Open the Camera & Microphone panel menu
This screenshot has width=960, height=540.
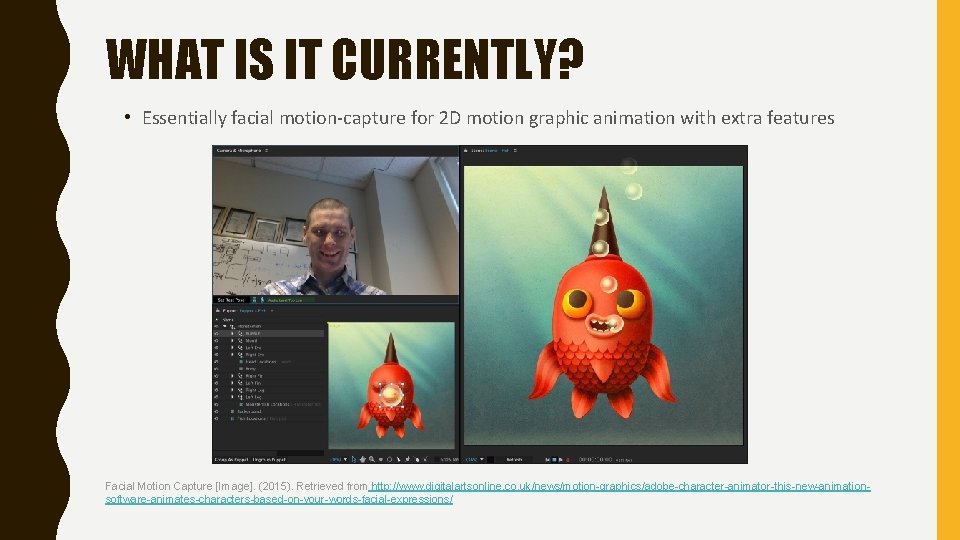click(x=266, y=150)
